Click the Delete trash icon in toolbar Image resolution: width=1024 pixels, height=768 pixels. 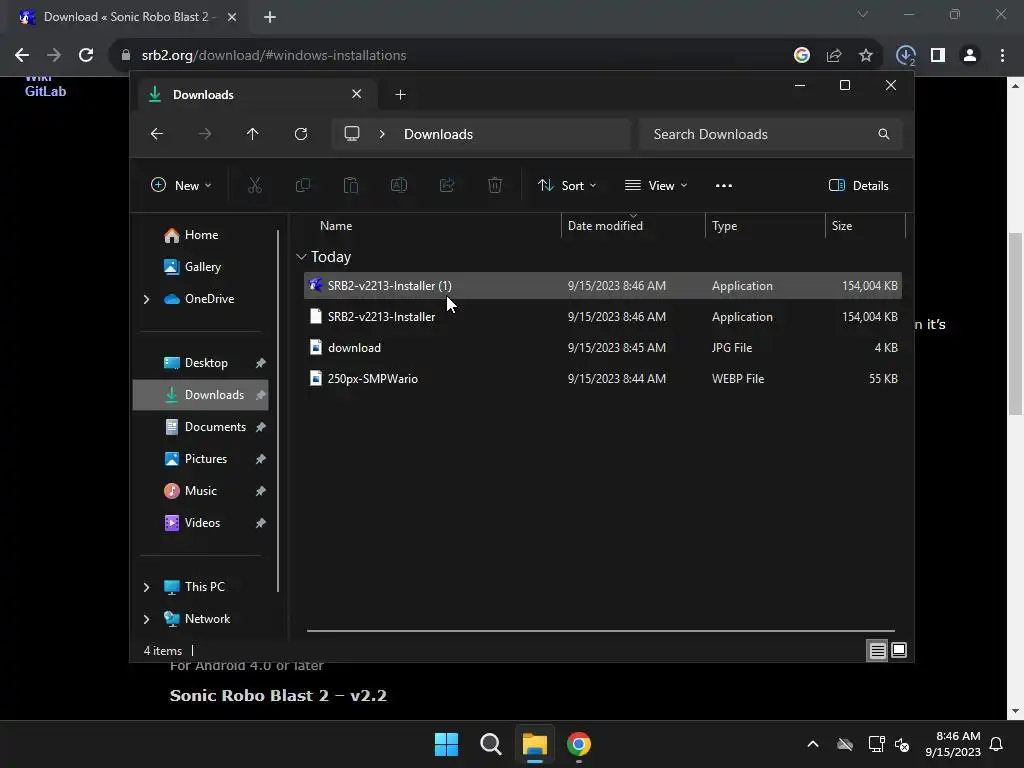[x=495, y=185]
